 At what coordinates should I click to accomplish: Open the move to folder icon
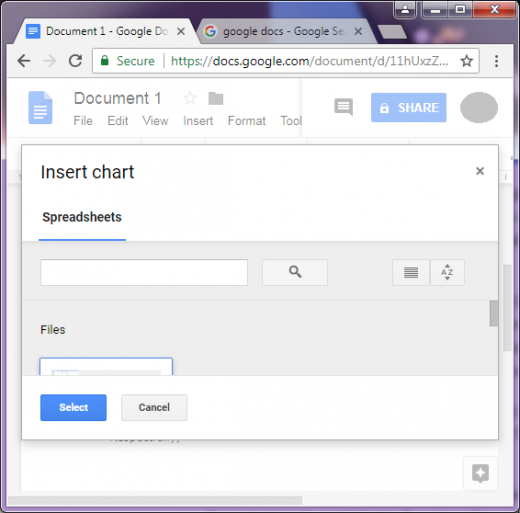[x=216, y=98]
